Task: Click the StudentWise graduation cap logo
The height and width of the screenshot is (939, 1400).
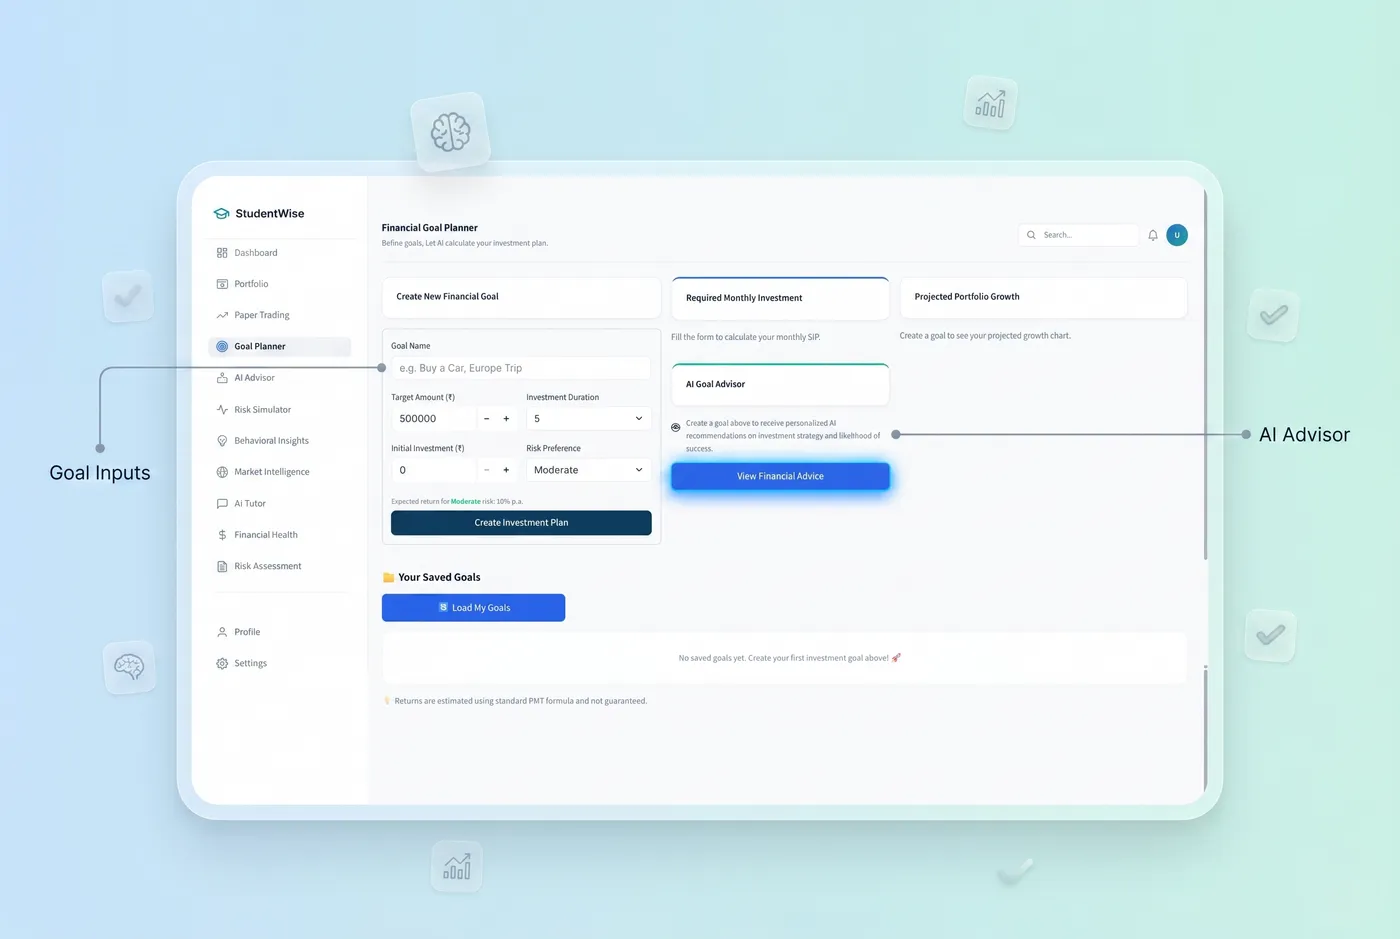Action: (x=222, y=213)
